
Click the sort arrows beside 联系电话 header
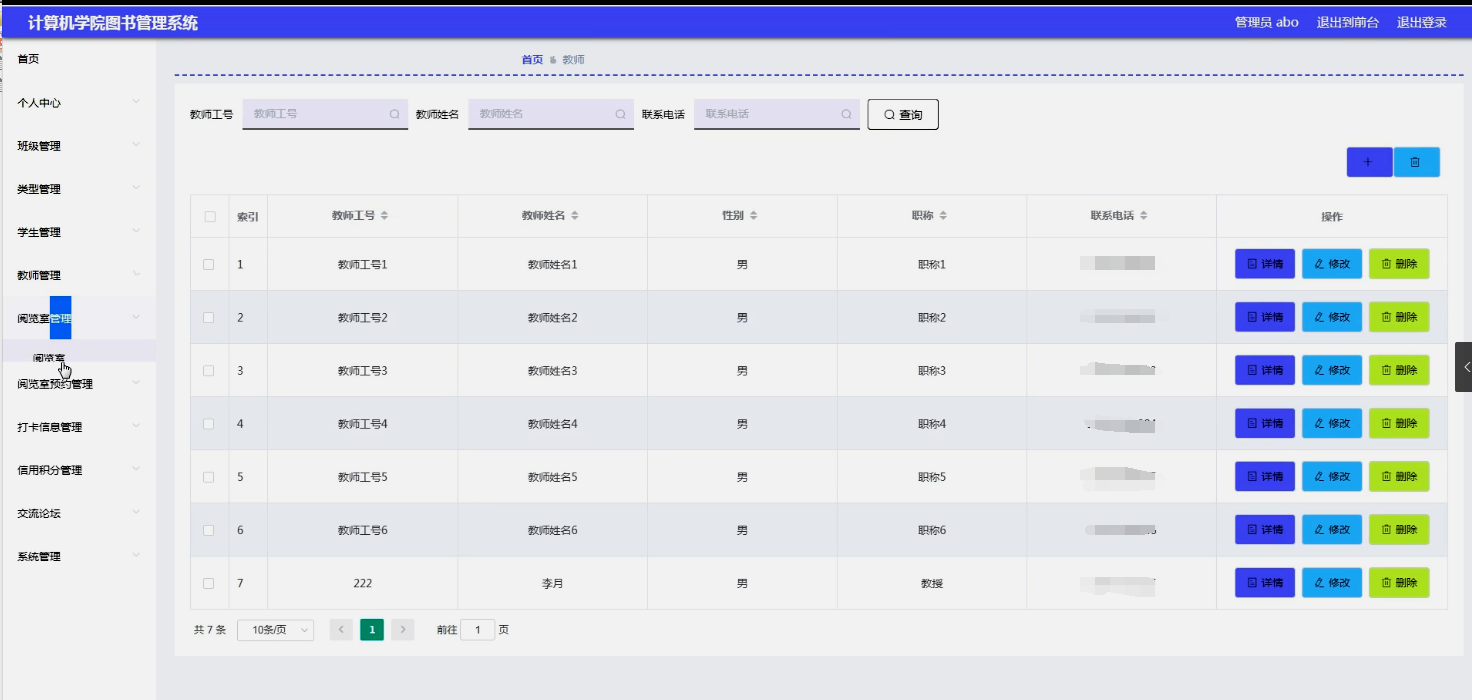[x=1143, y=216]
